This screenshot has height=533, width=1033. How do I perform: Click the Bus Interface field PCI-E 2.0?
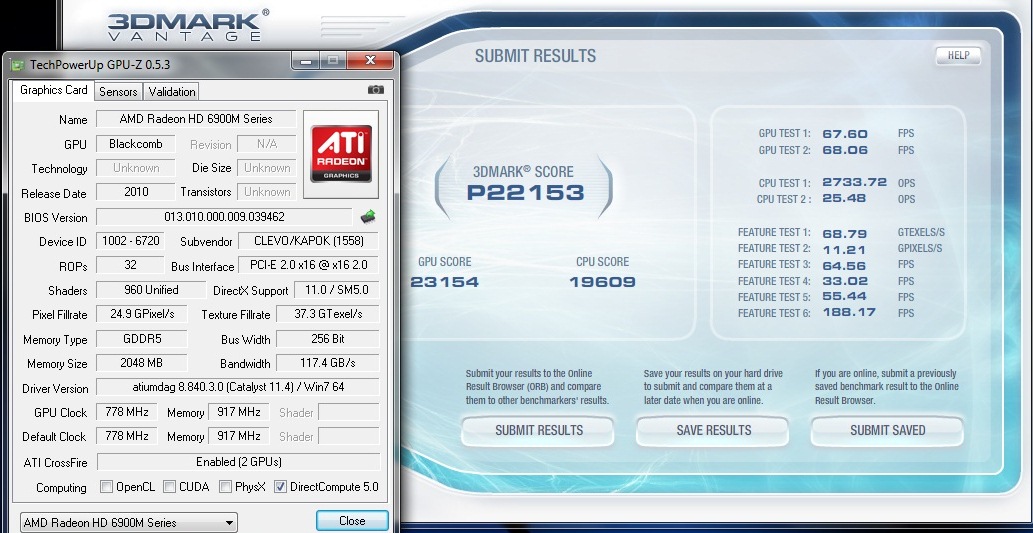[x=308, y=265]
